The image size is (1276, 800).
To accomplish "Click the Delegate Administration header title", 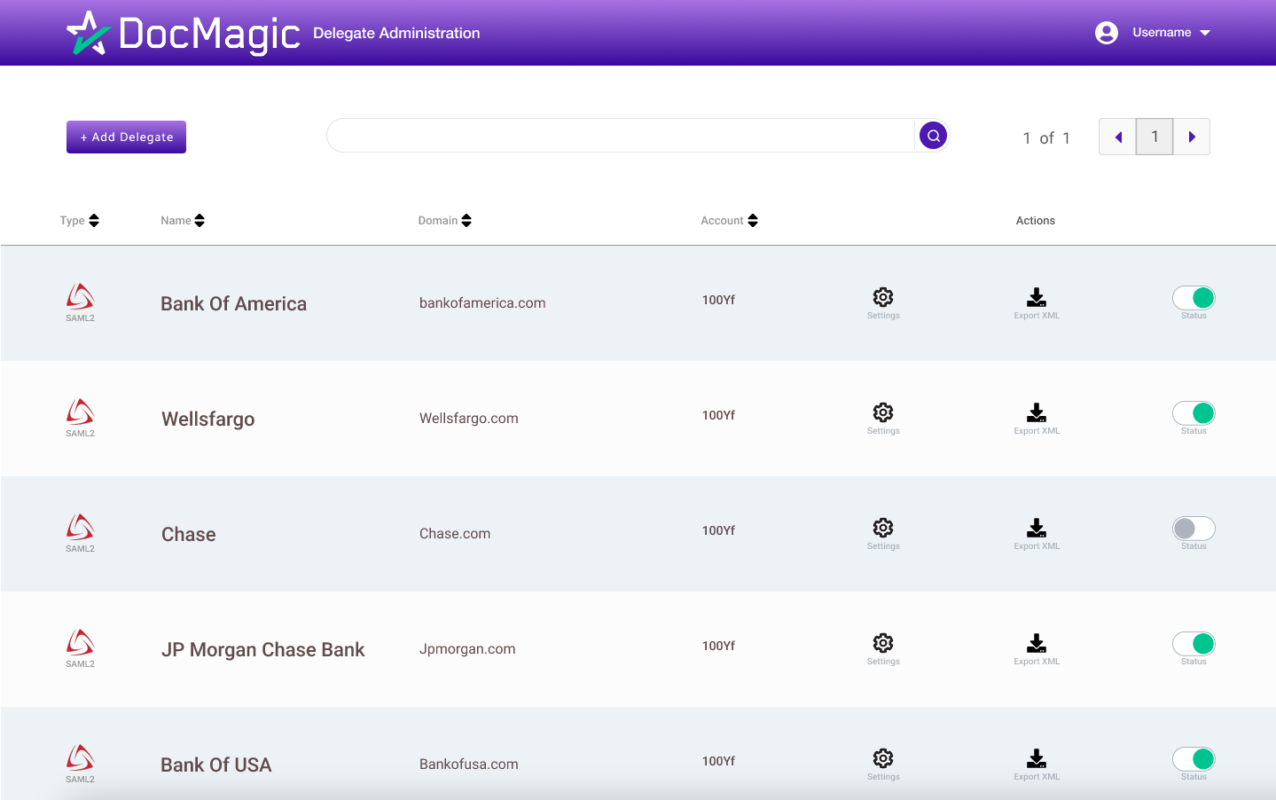I will (397, 33).
